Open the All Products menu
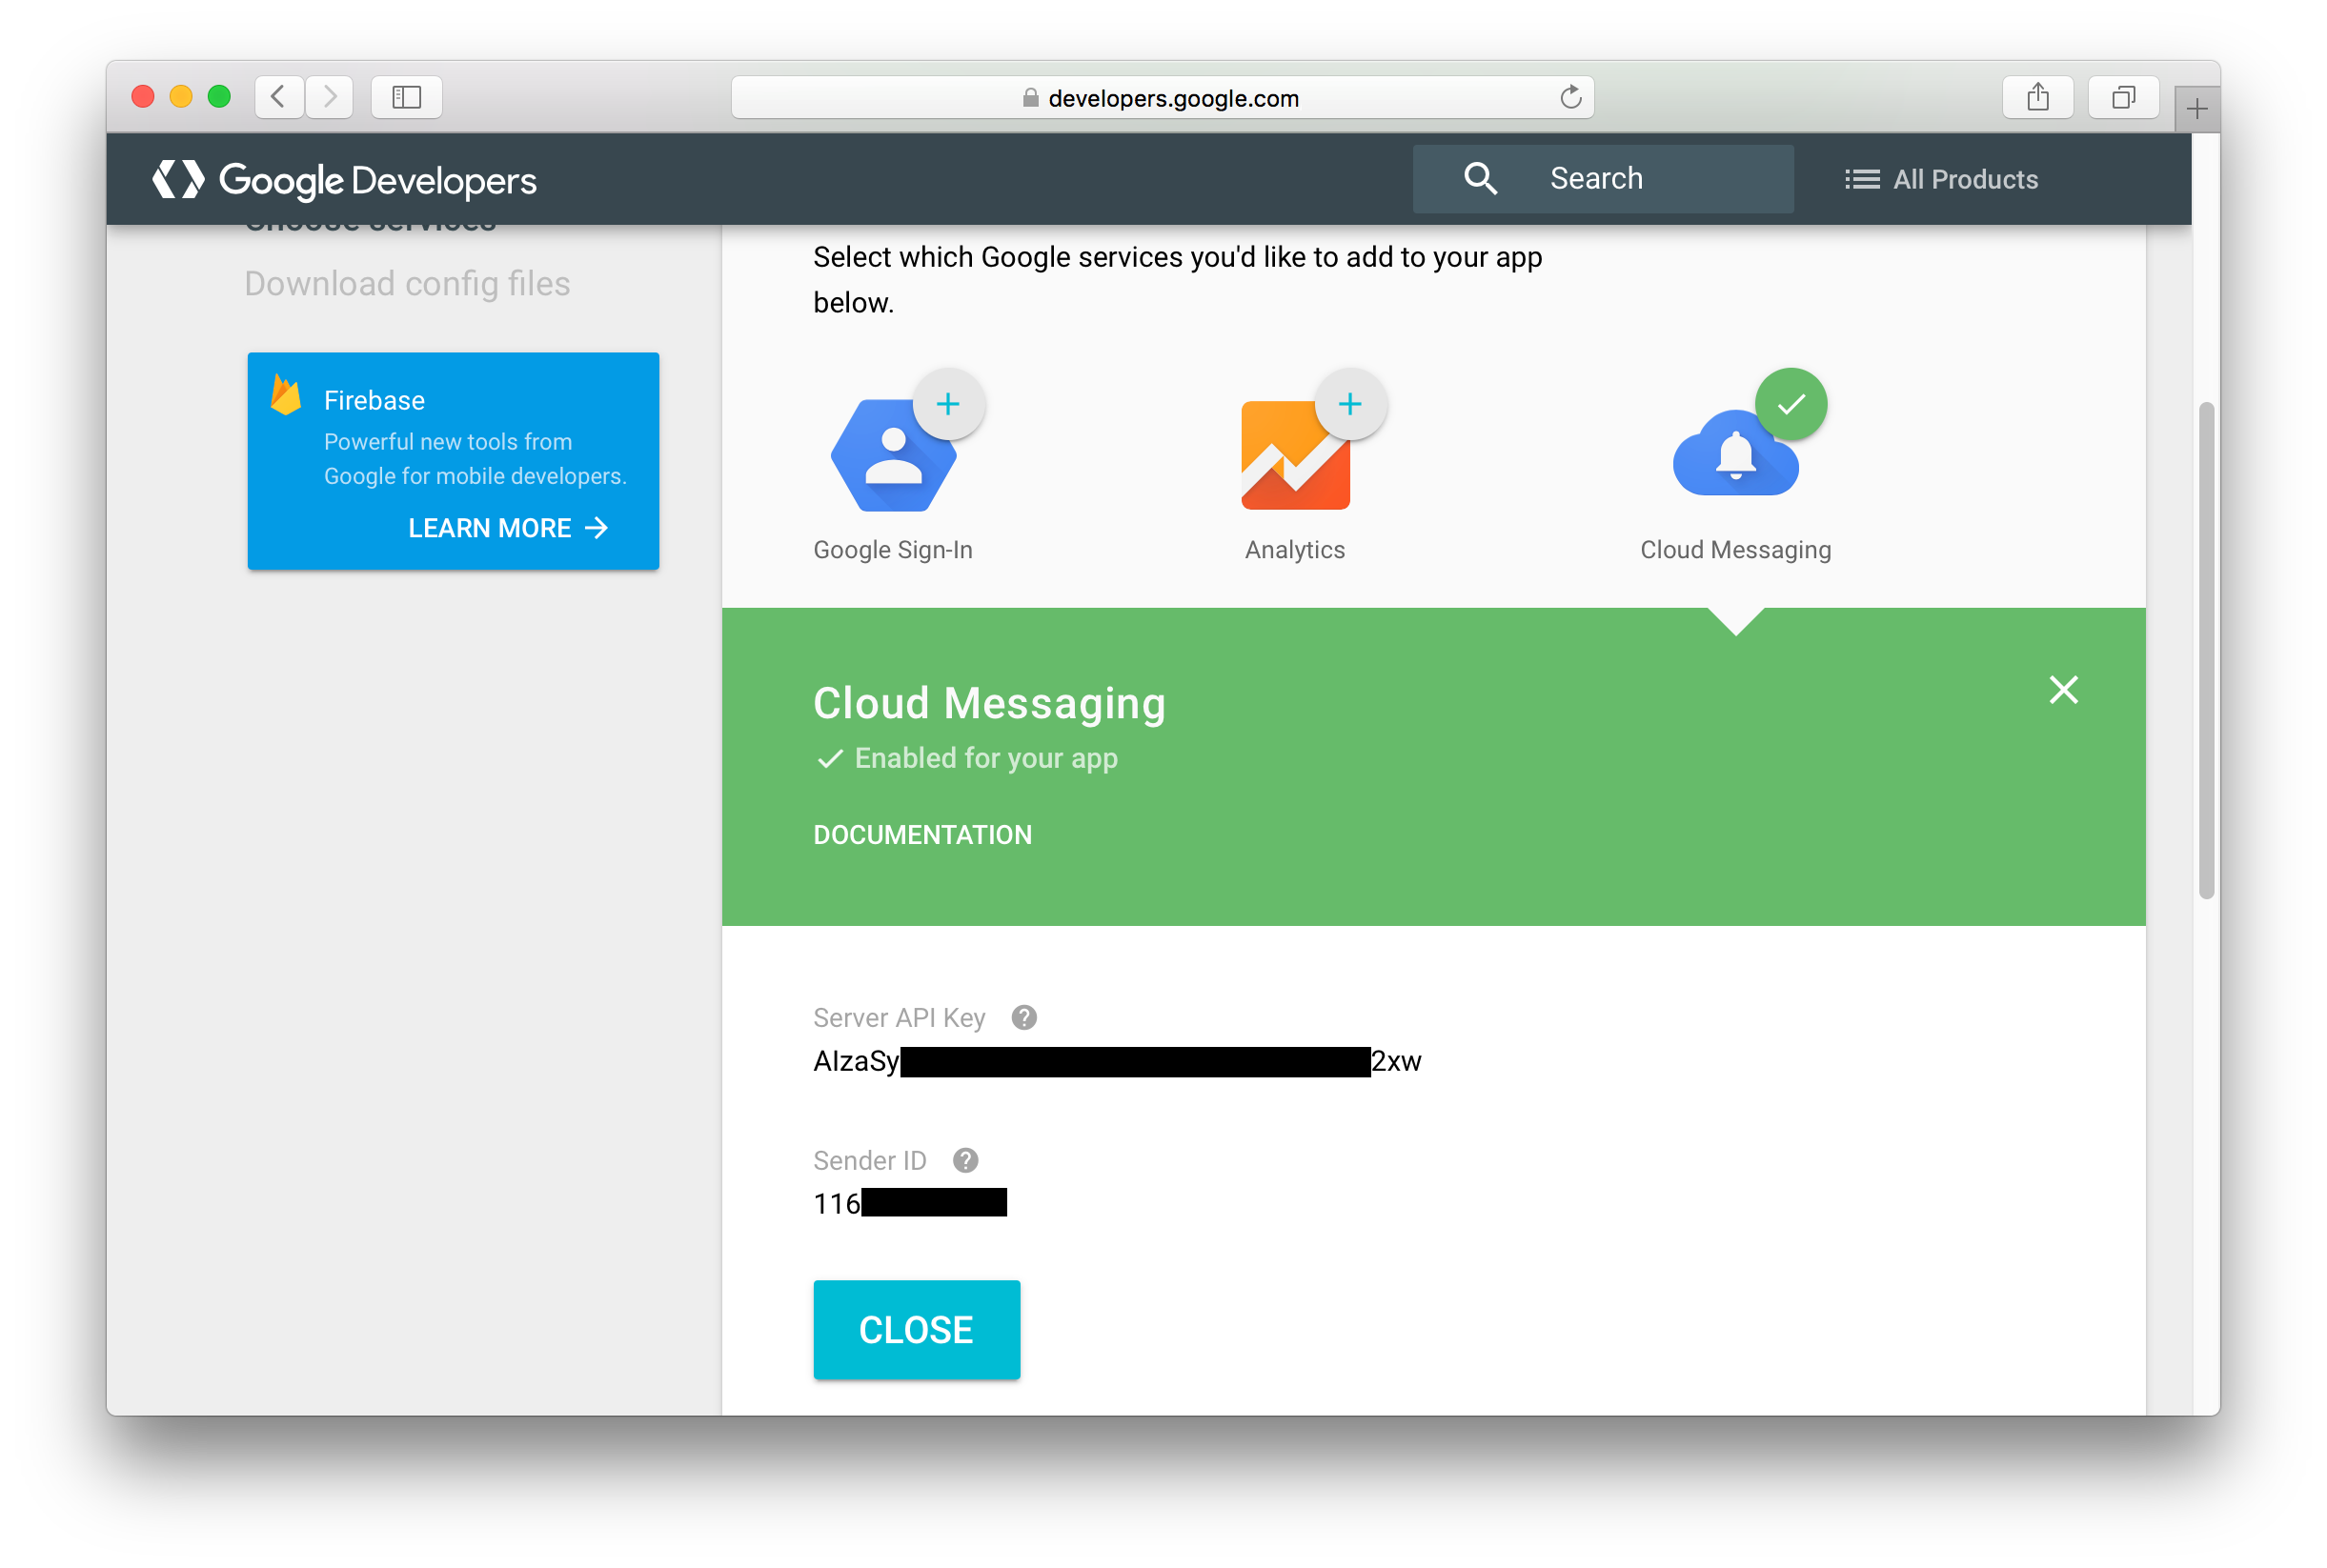The height and width of the screenshot is (1568, 2327). click(x=1940, y=179)
